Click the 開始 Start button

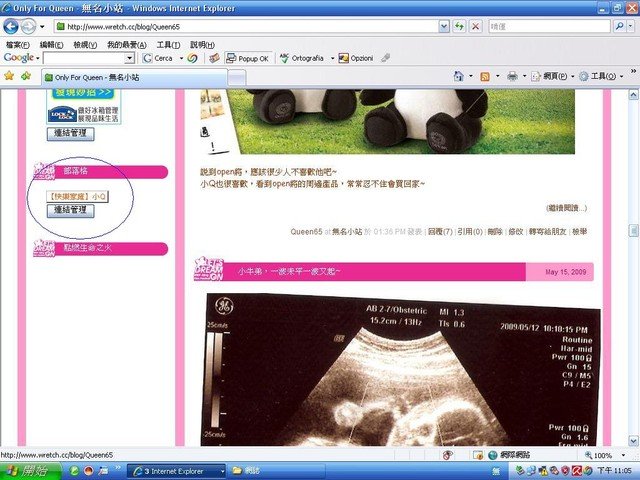click(30, 471)
